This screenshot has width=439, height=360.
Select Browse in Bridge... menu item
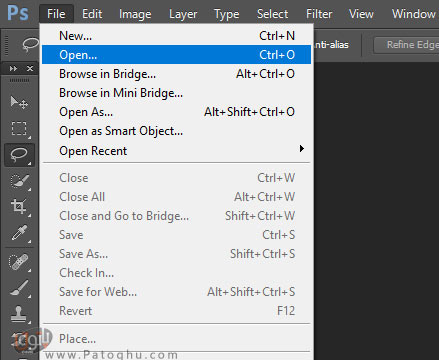(x=176, y=74)
